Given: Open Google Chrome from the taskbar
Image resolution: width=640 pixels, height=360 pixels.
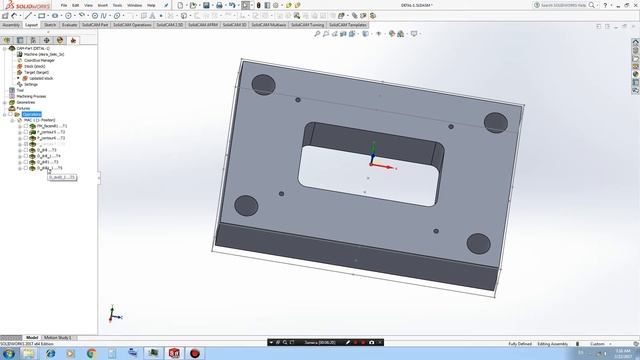Looking at the screenshot, I should point(91,353).
